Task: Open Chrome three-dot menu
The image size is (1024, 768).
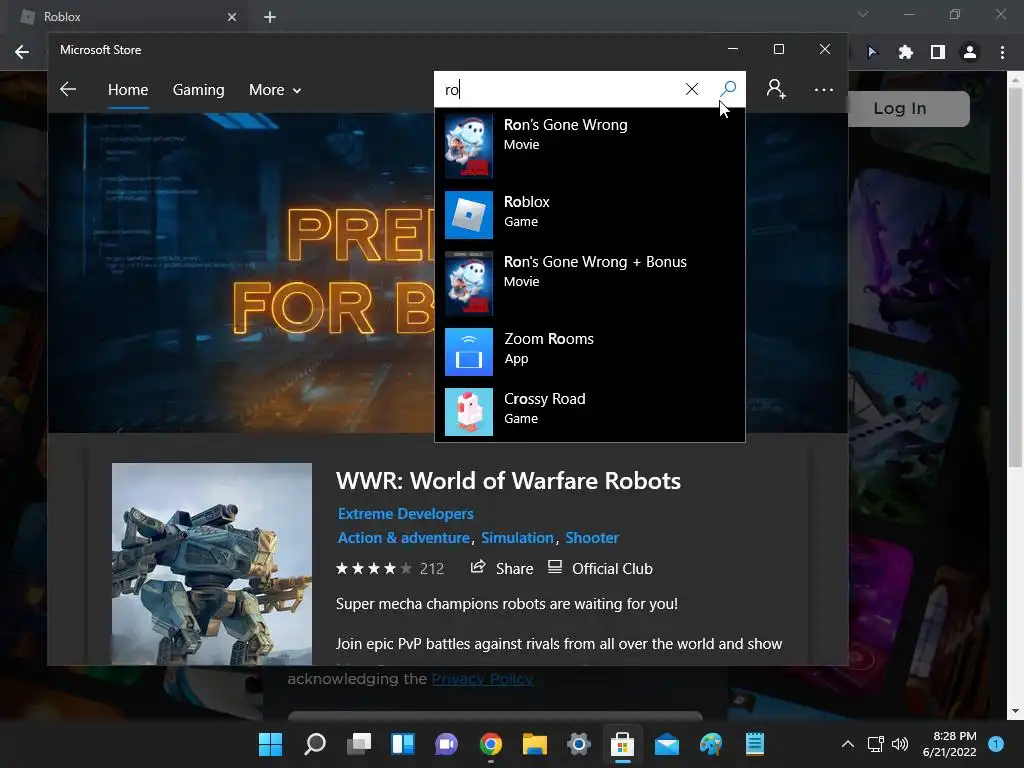Action: (1002, 52)
